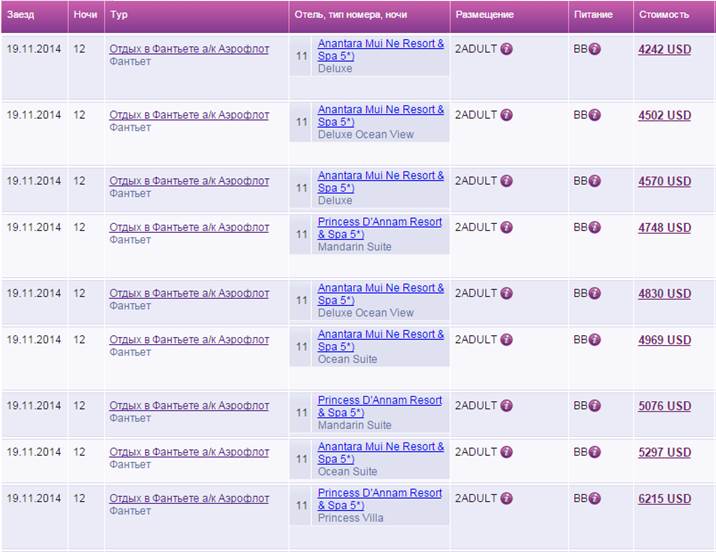716x552 pixels.
Task: Click BB meal help icon in 4242 USD row
Action: [594, 49]
